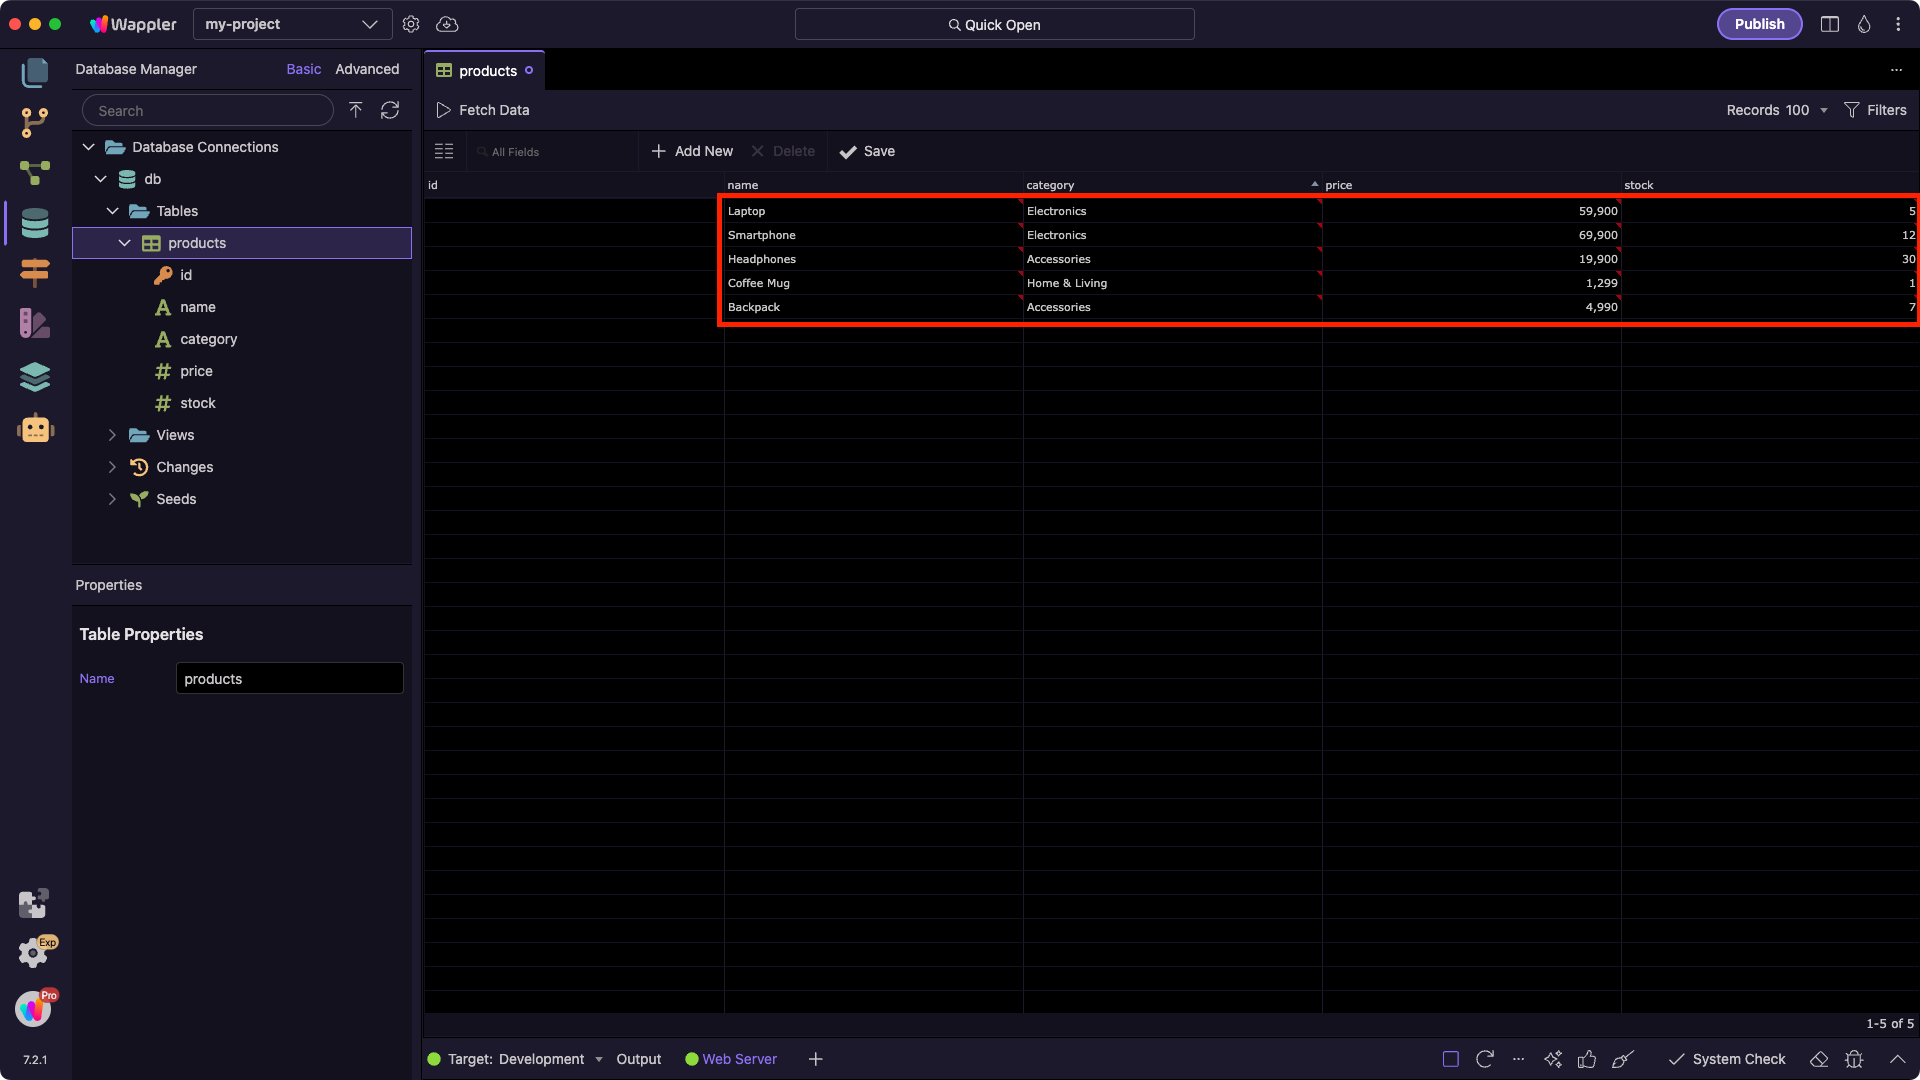Open project settings gear icon in top bar
The width and height of the screenshot is (1920, 1080).
[411, 24]
